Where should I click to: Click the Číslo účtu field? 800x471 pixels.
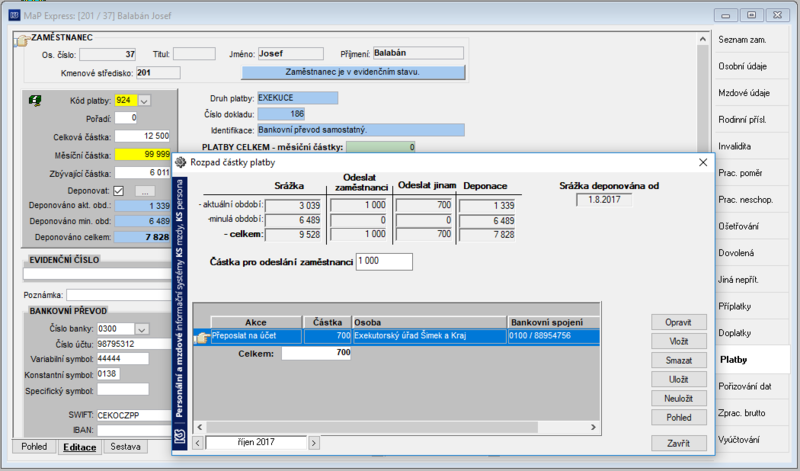[x=134, y=344]
